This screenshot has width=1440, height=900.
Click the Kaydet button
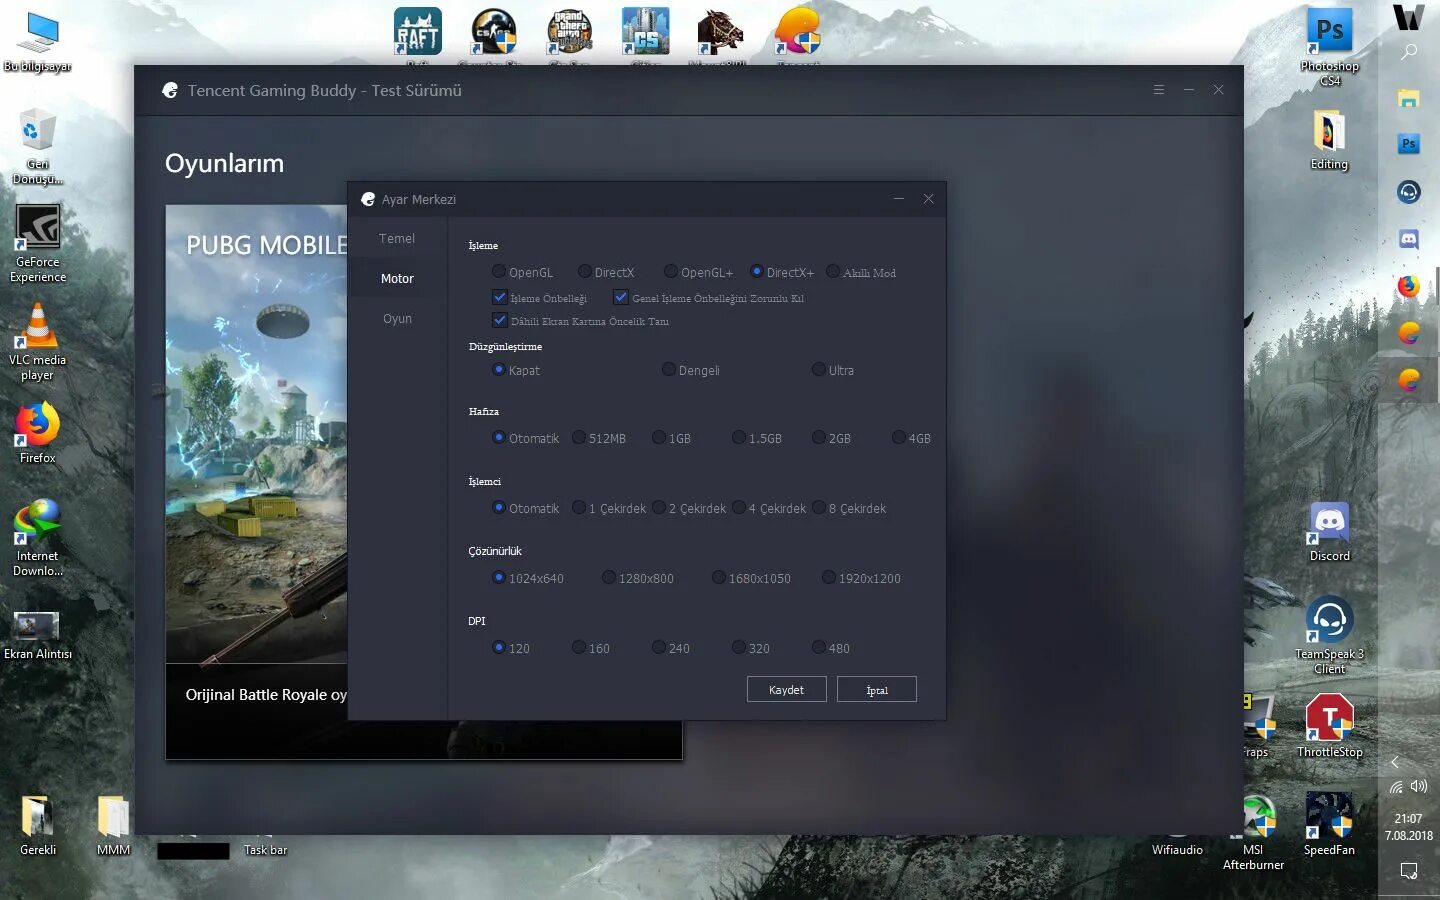point(786,689)
